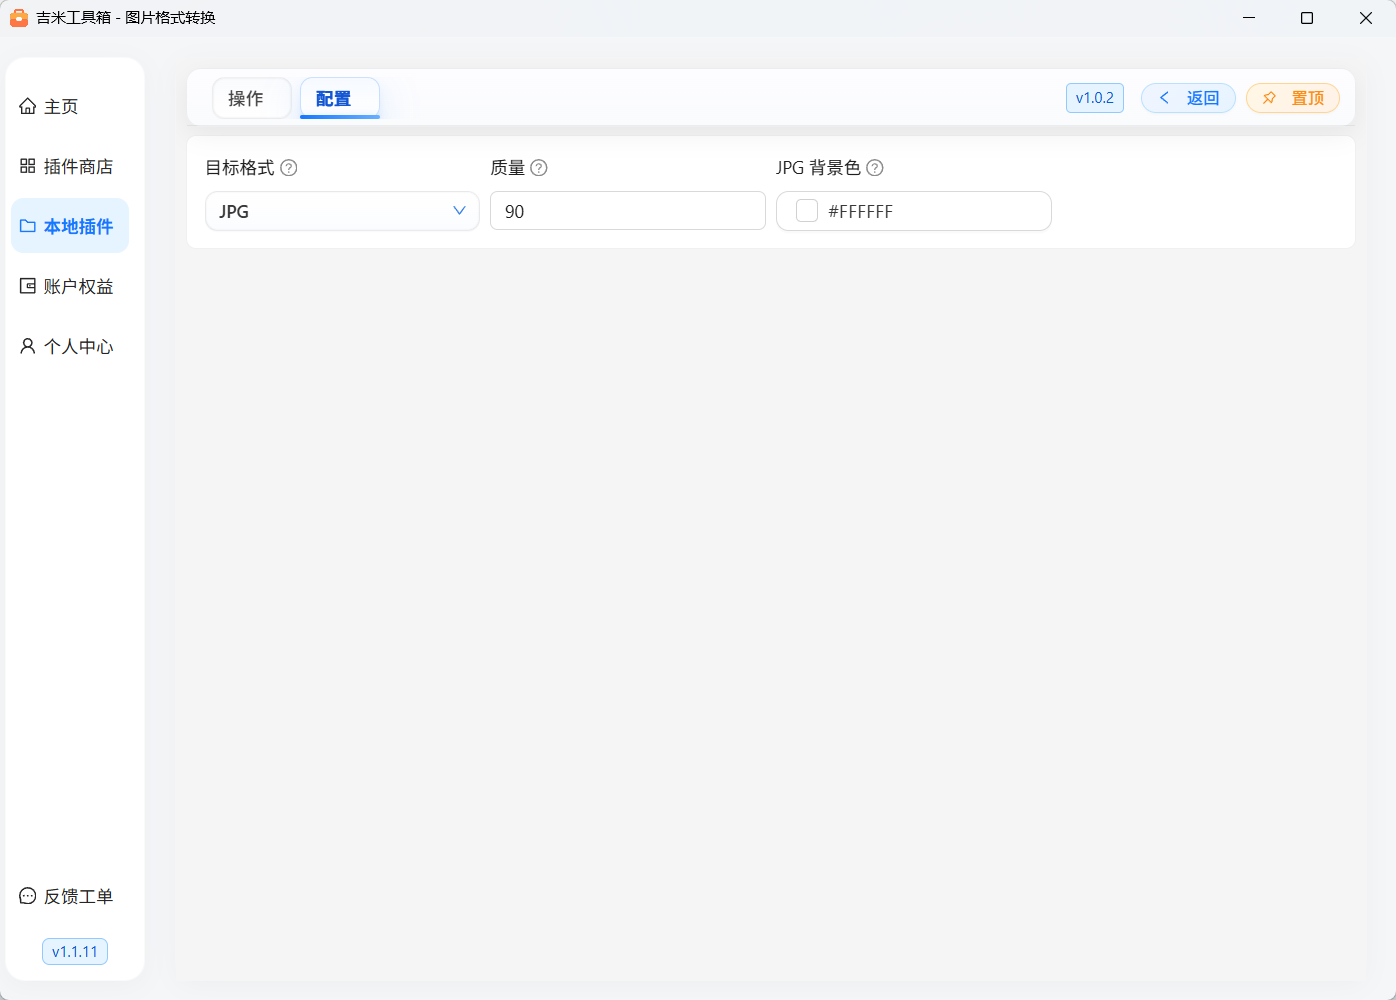Viewport: 1396px width, 1000px height.
Task: Click the JPG 背景色 label text
Action: (818, 168)
